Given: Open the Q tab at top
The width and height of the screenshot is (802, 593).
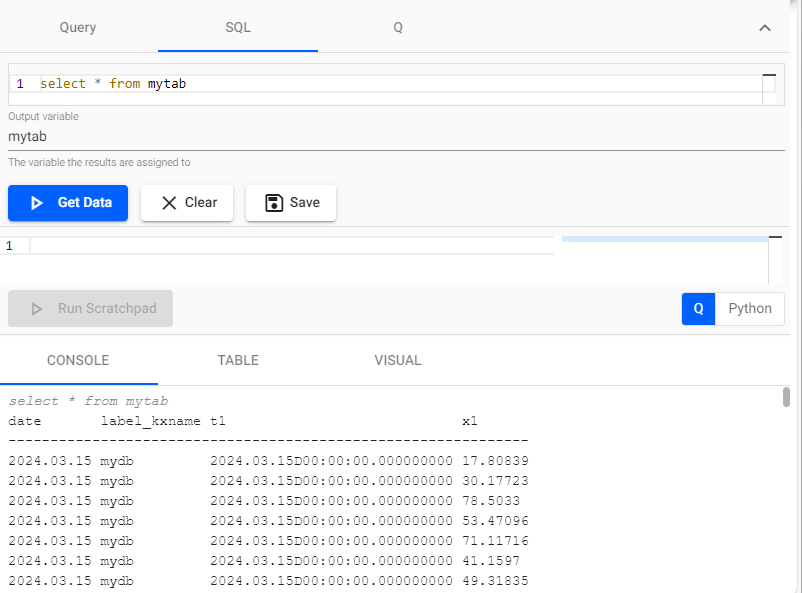Looking at the screenshot, I should [398, 27].
